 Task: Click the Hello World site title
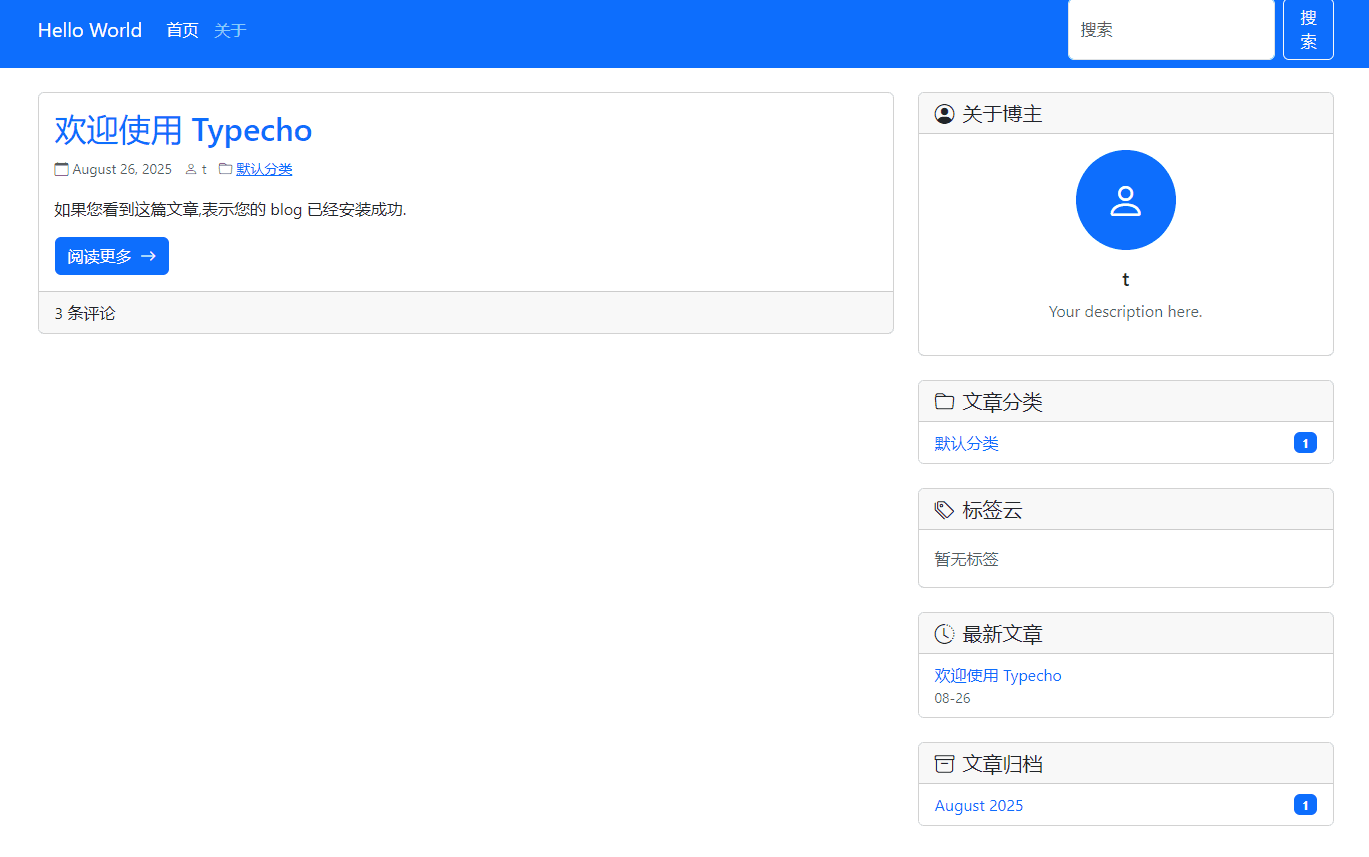click(x=90, y=30)
